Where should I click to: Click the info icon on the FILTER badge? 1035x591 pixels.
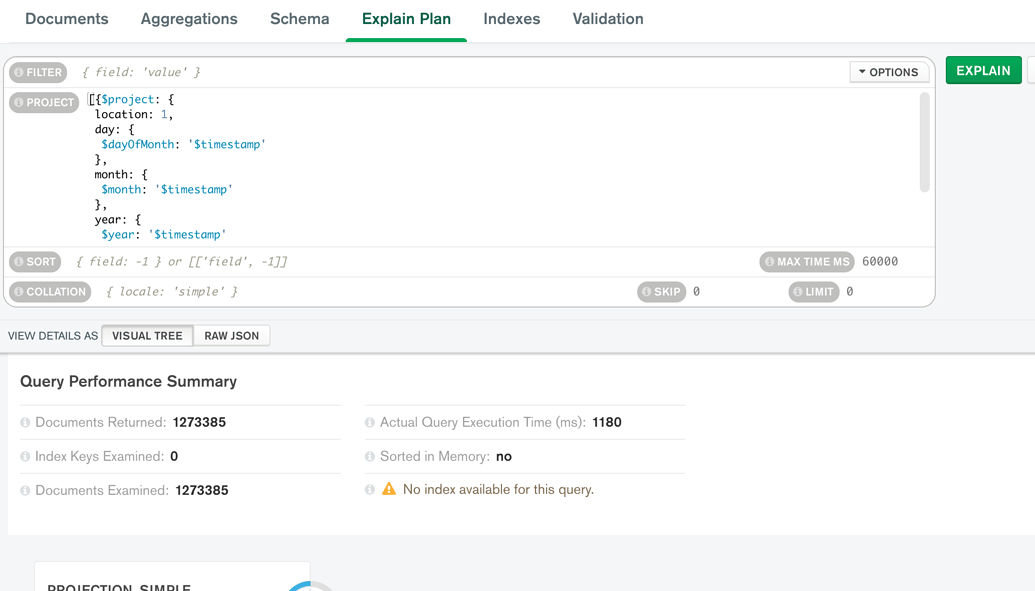[x=20, y=72]
